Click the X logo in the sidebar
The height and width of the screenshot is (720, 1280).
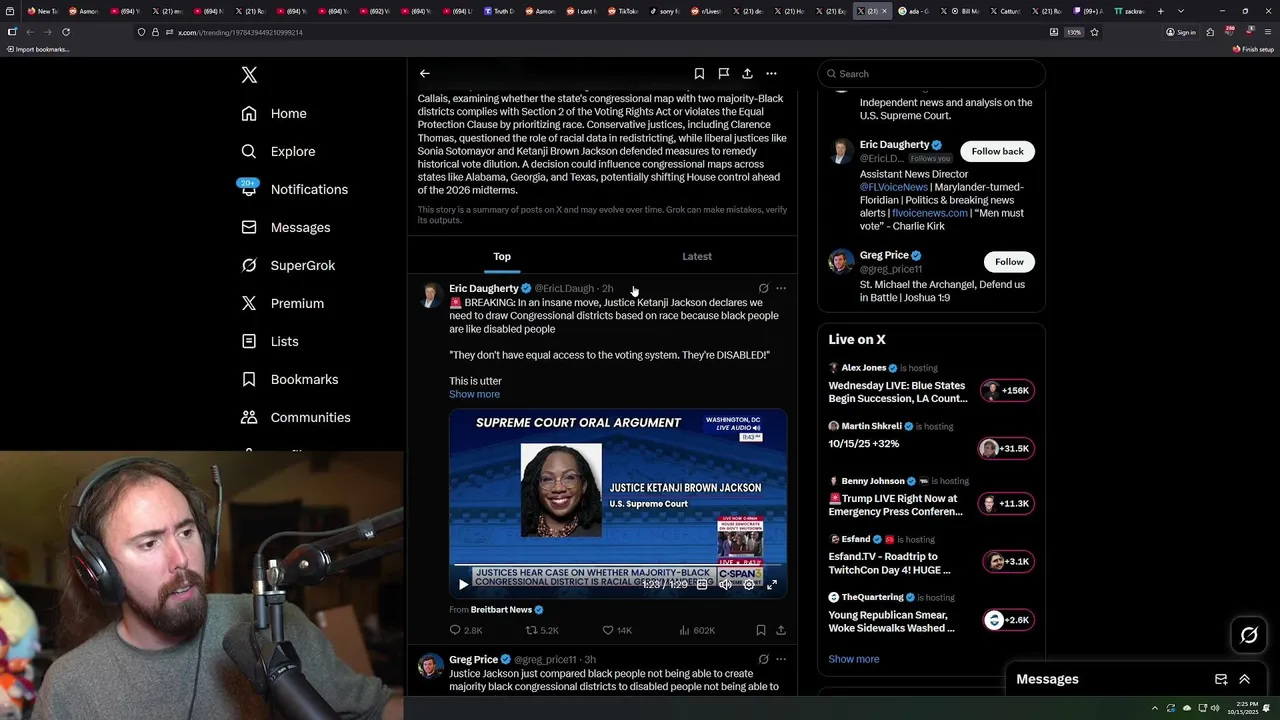[x=249, y=75]
